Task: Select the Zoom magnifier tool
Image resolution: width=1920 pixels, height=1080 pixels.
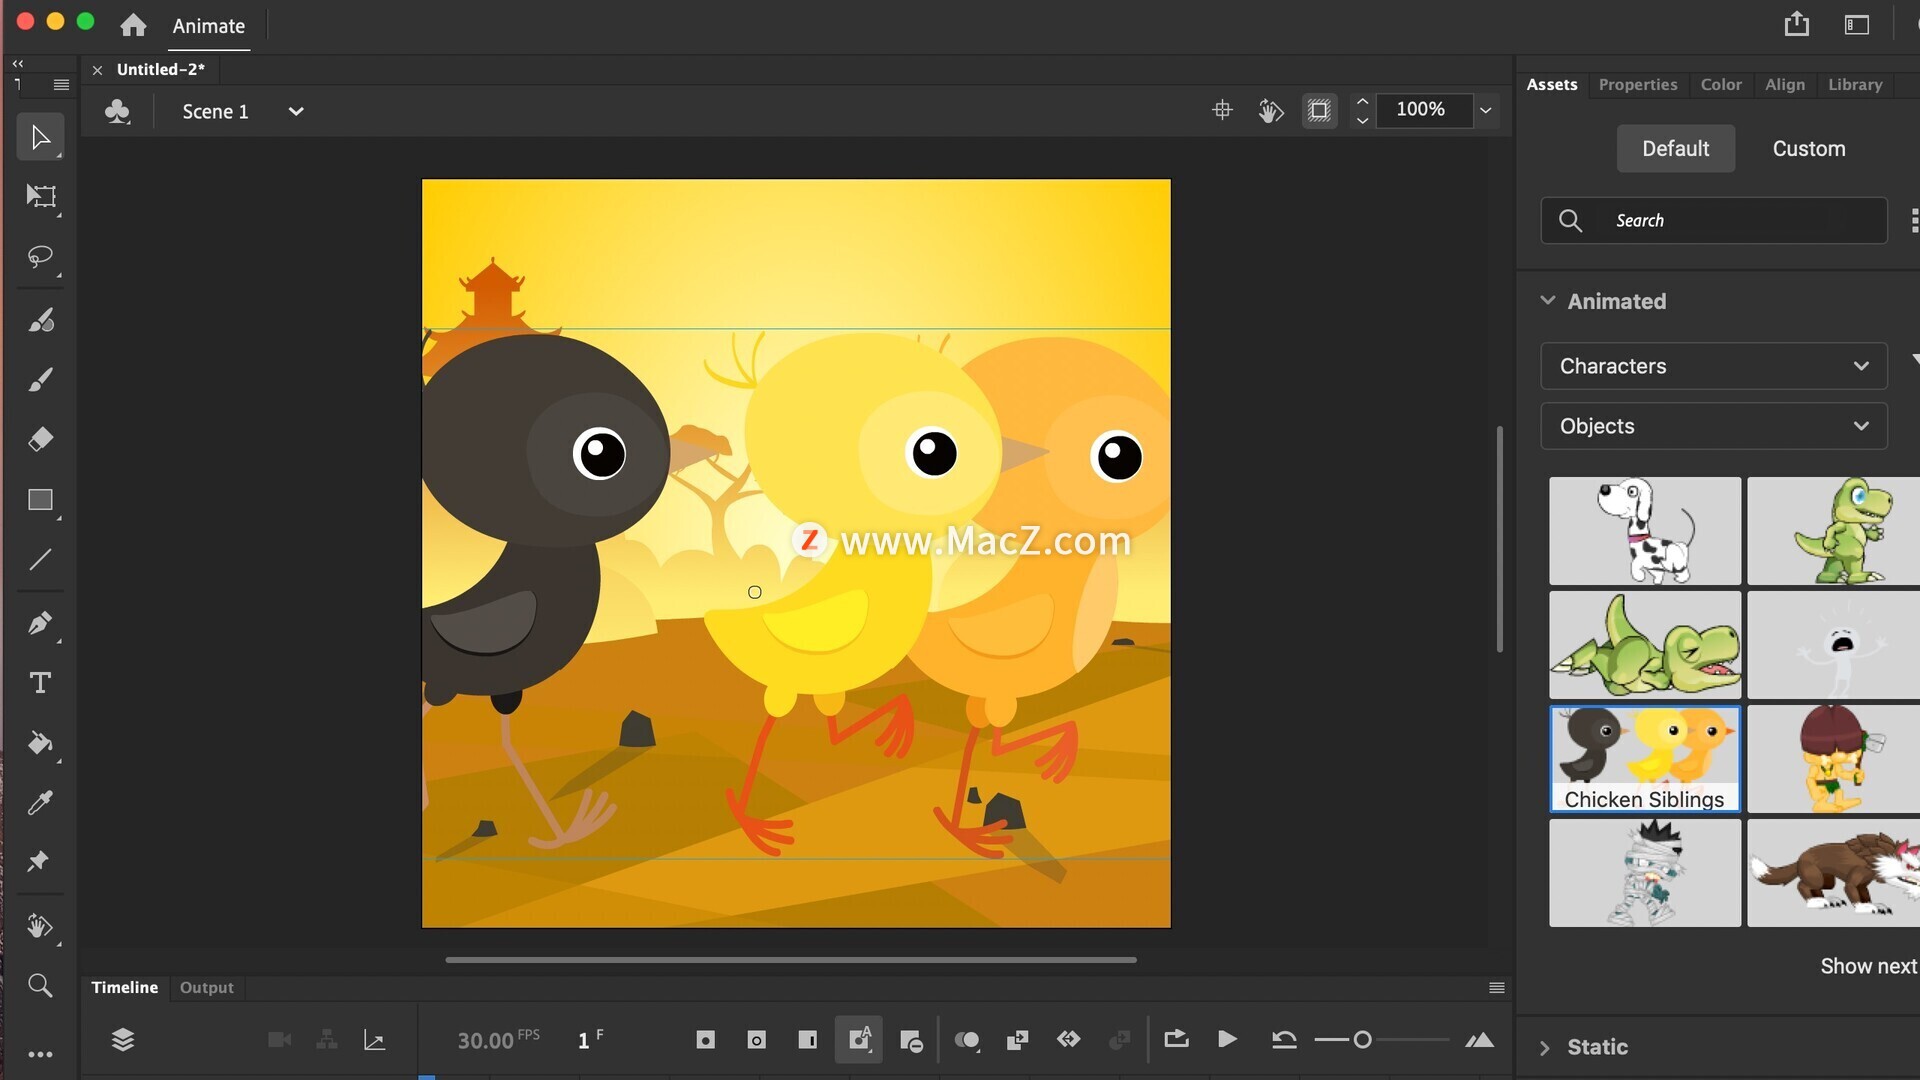Action: point(40,986)
